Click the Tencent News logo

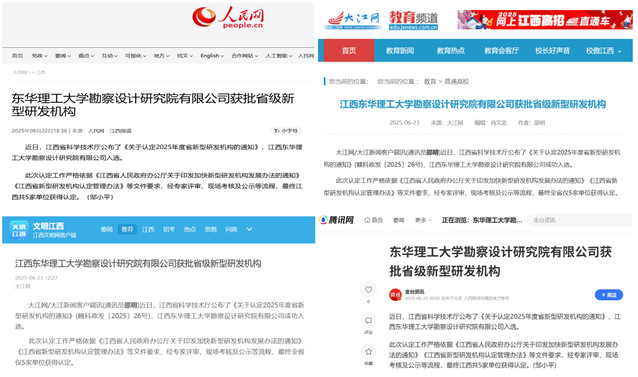pos(336,220)
